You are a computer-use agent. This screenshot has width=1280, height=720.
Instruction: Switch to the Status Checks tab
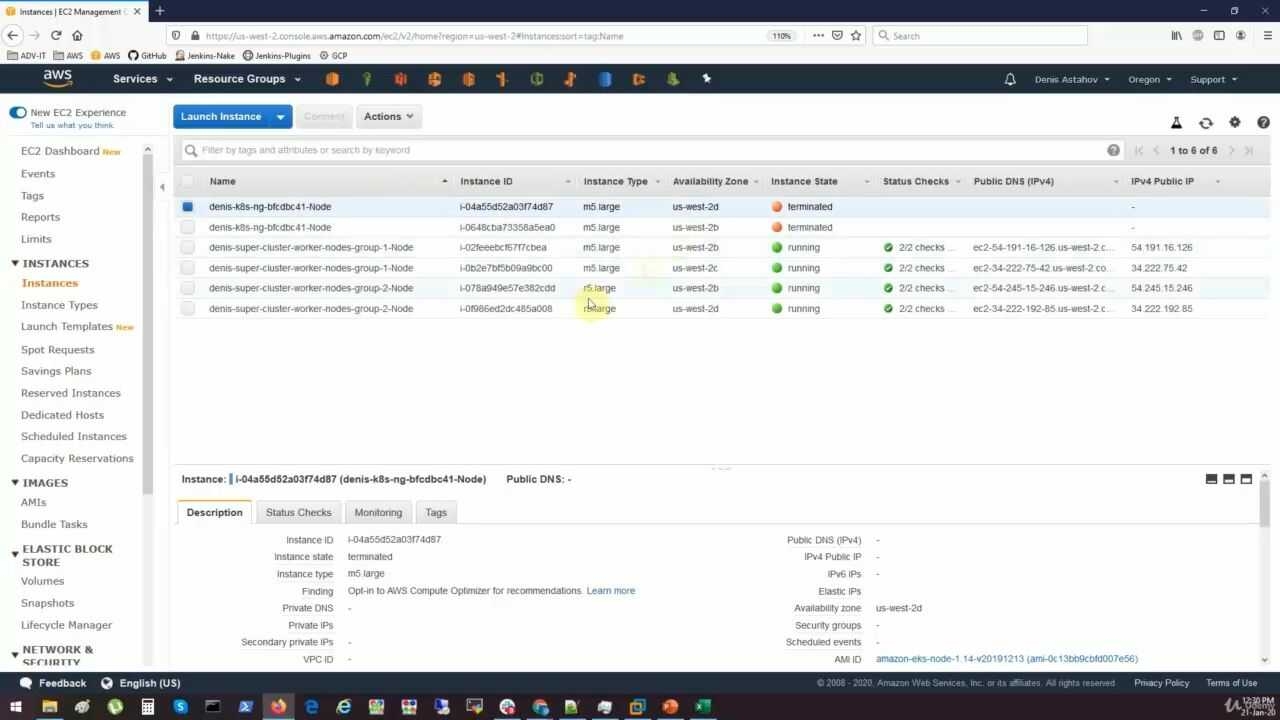[298, 512]
